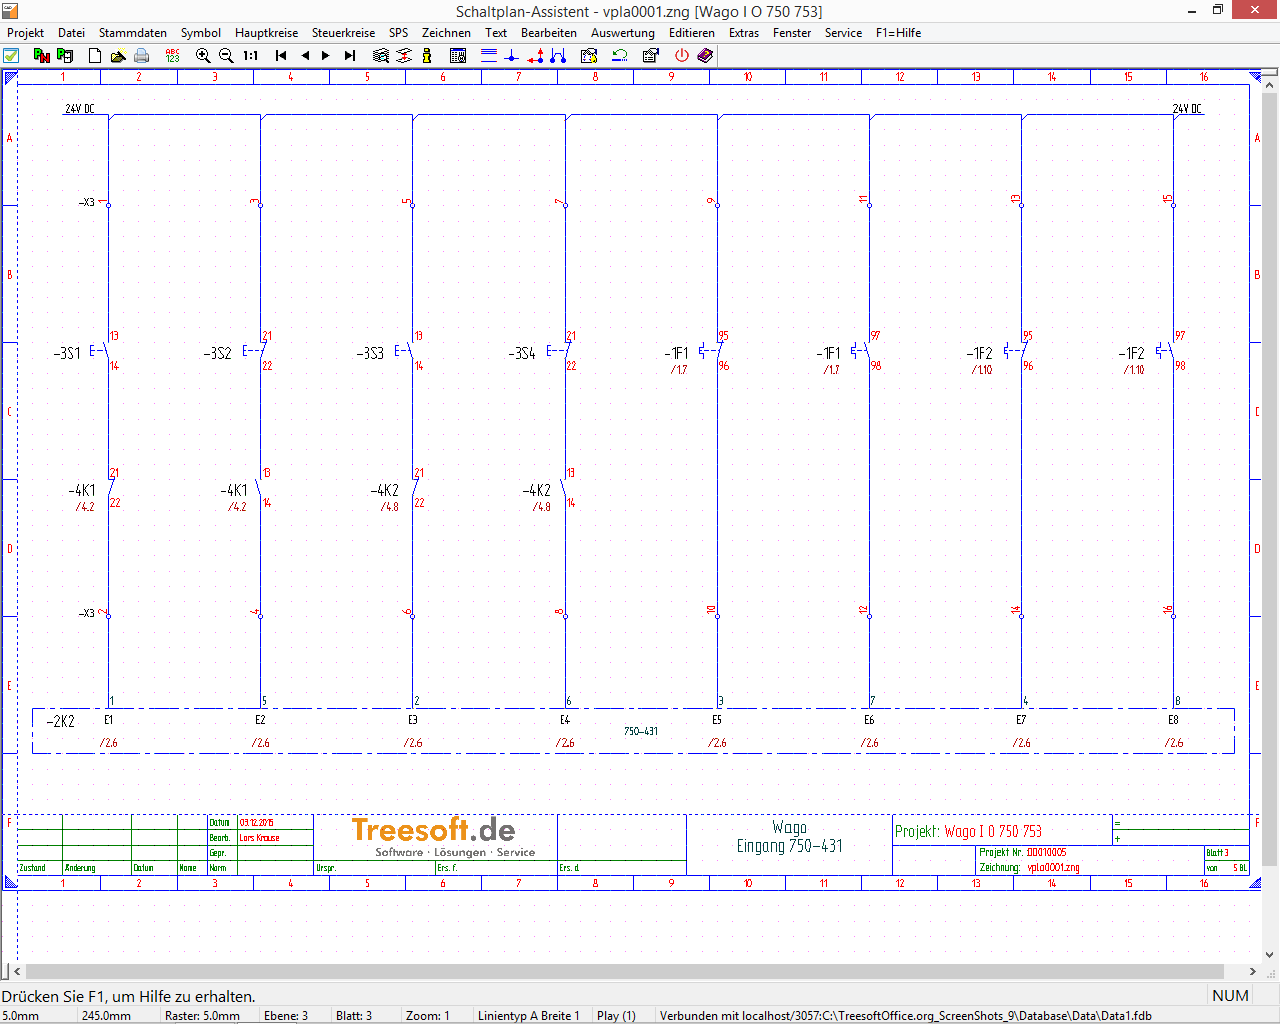Expand the Auswertung menu

622,33
